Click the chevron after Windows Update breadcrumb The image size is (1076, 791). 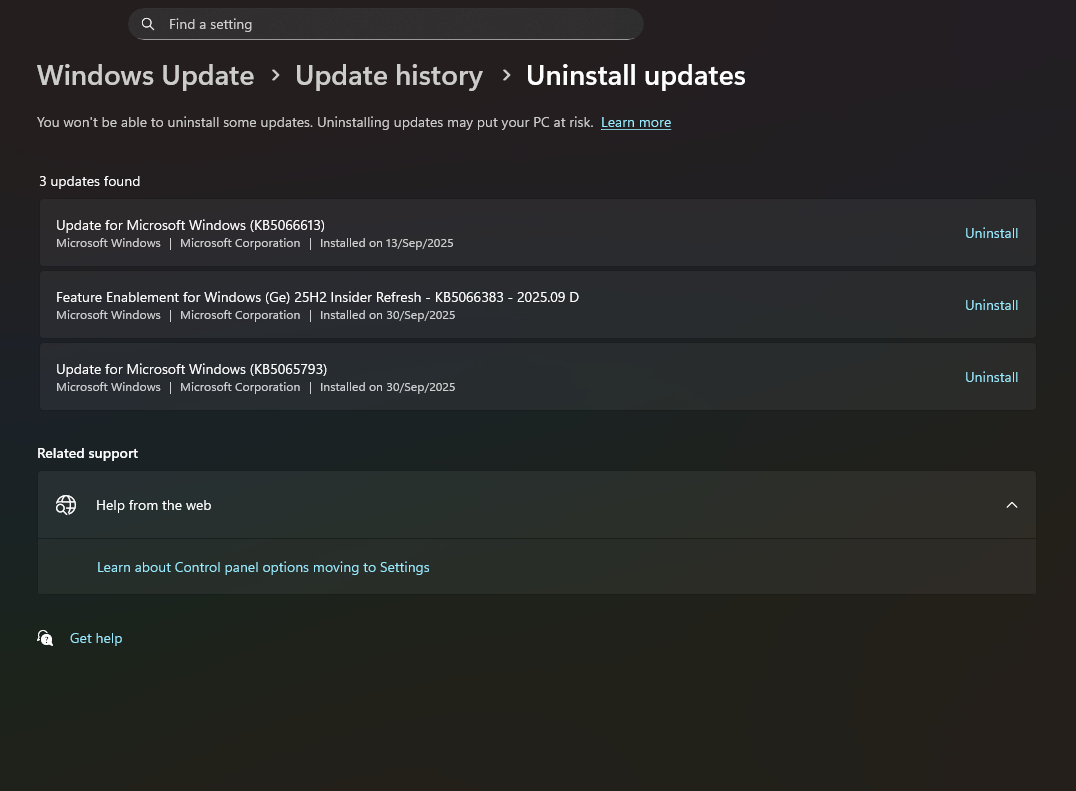tap(275, 75)
